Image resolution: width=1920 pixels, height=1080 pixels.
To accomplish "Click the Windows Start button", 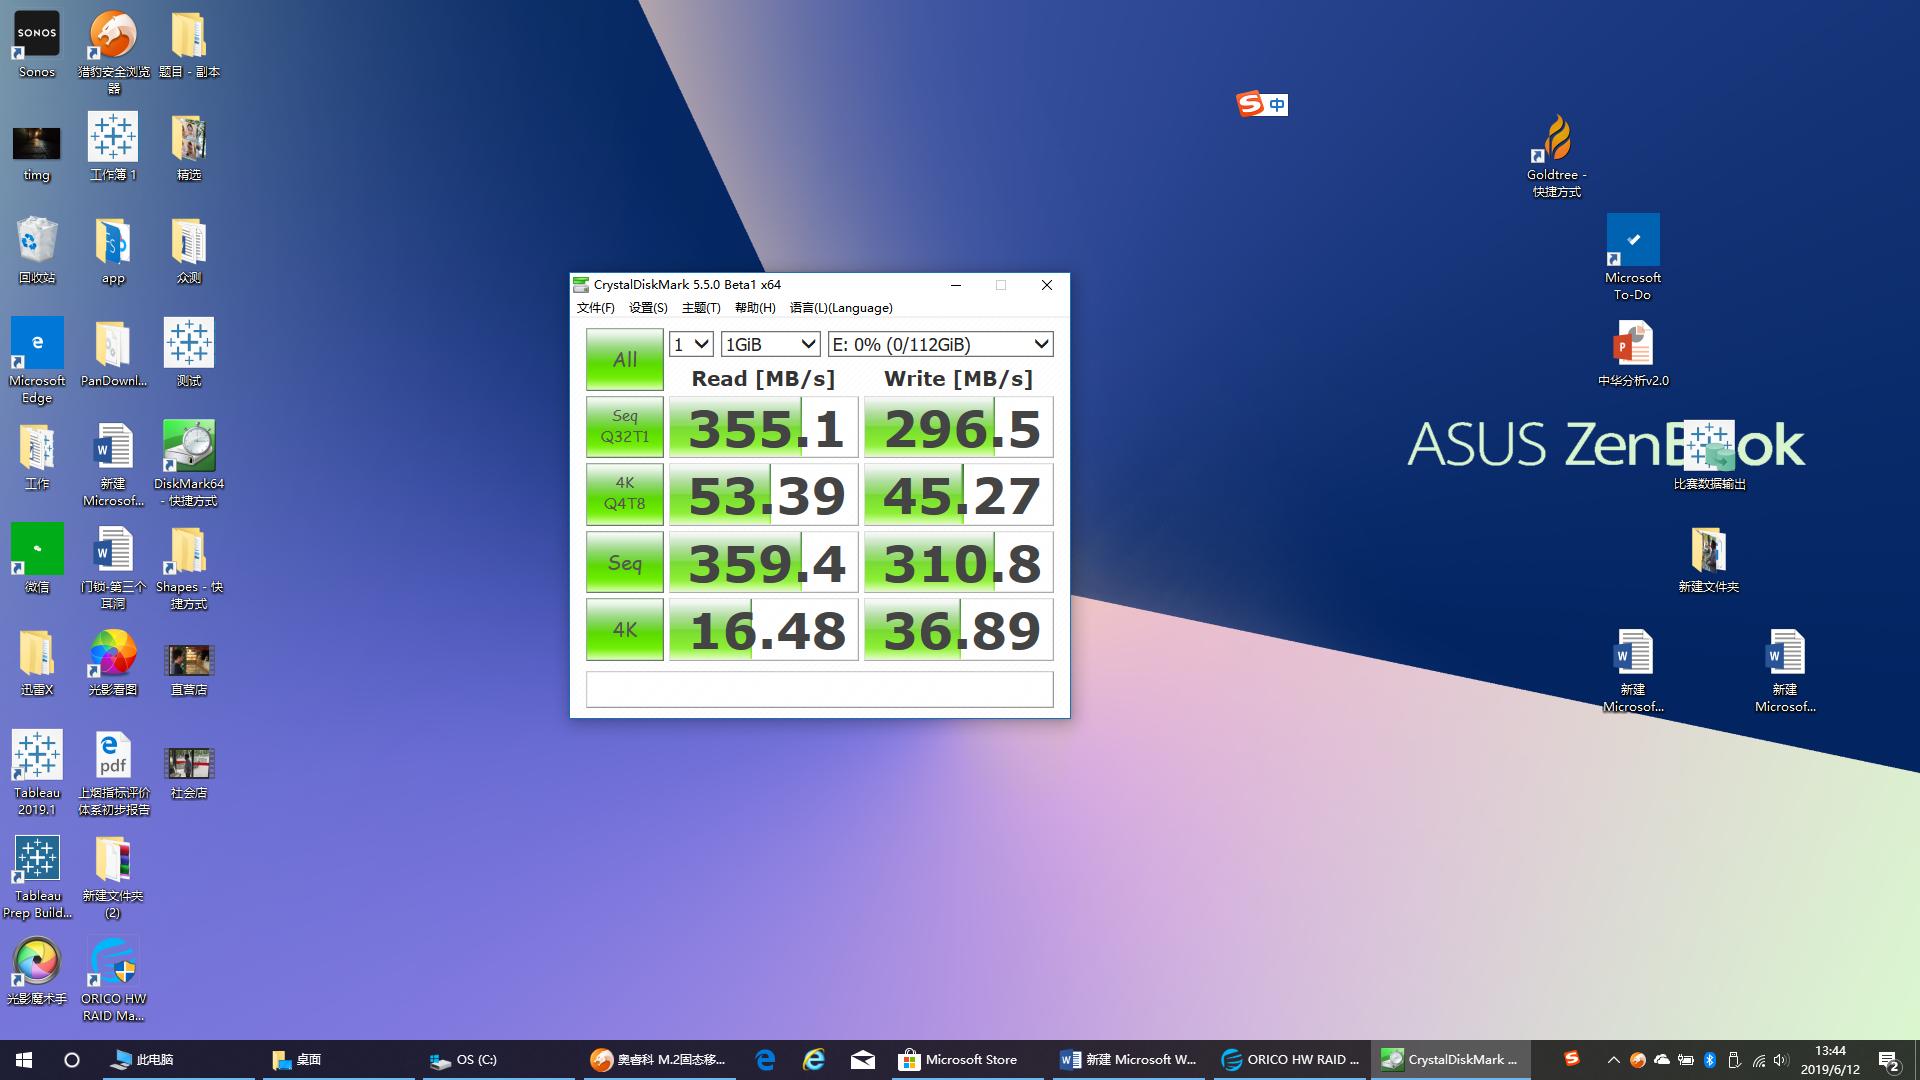I will point(24,1060).
